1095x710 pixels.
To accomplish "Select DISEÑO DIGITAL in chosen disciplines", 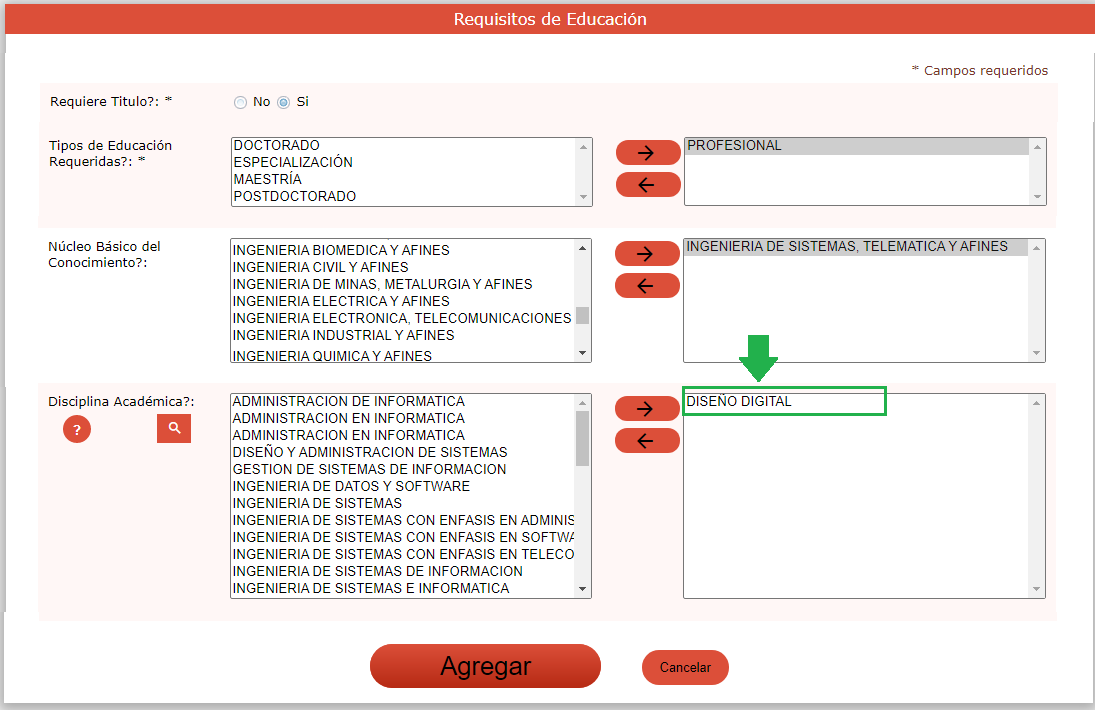I will (x=856, y=401).
